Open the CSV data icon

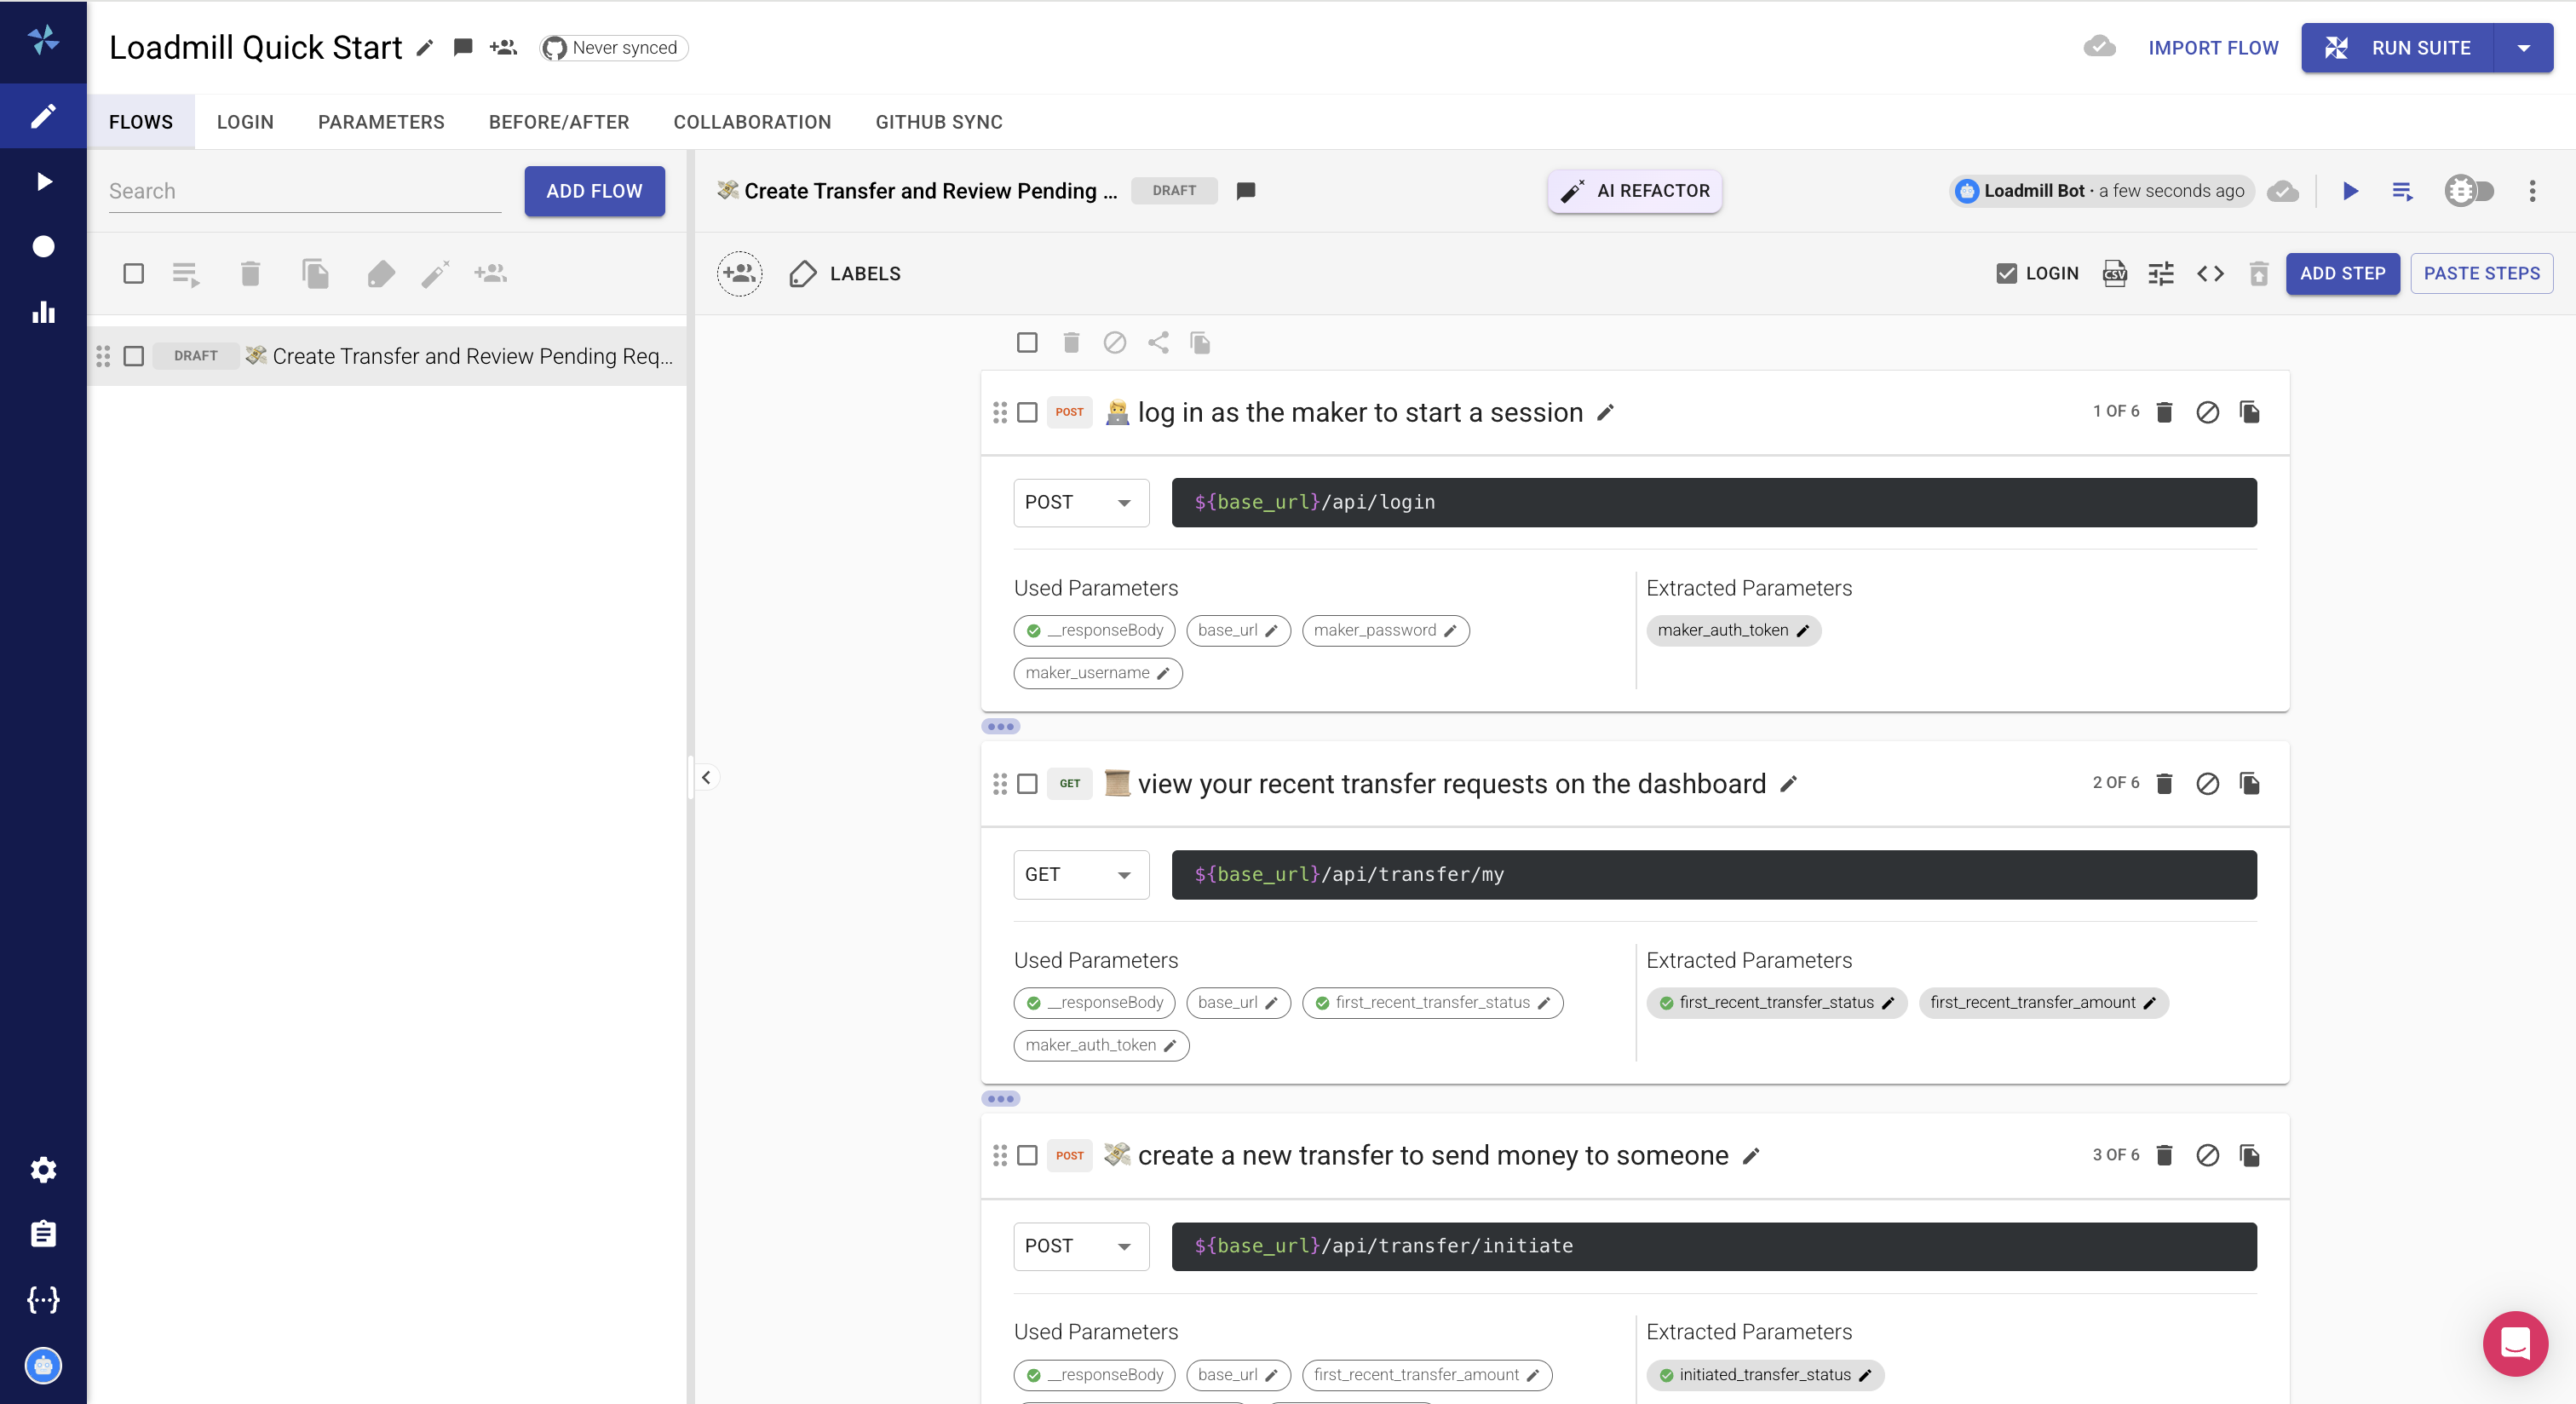(2114, 273)
